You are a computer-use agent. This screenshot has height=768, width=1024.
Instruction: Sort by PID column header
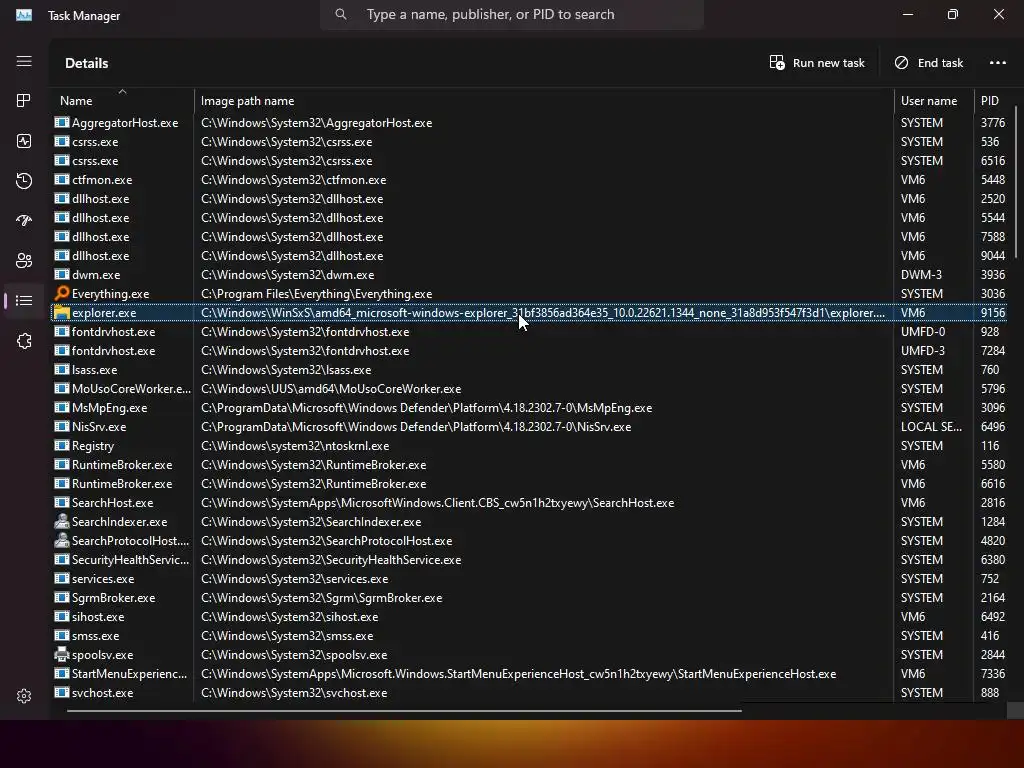(x=993, y=101)
